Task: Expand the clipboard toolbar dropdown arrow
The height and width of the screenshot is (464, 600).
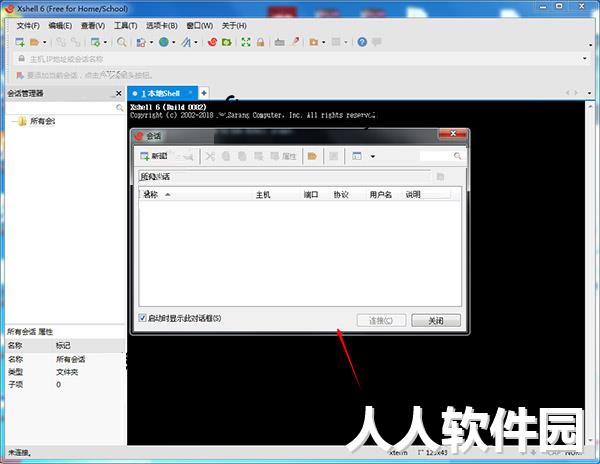Action: coord(151,42)
